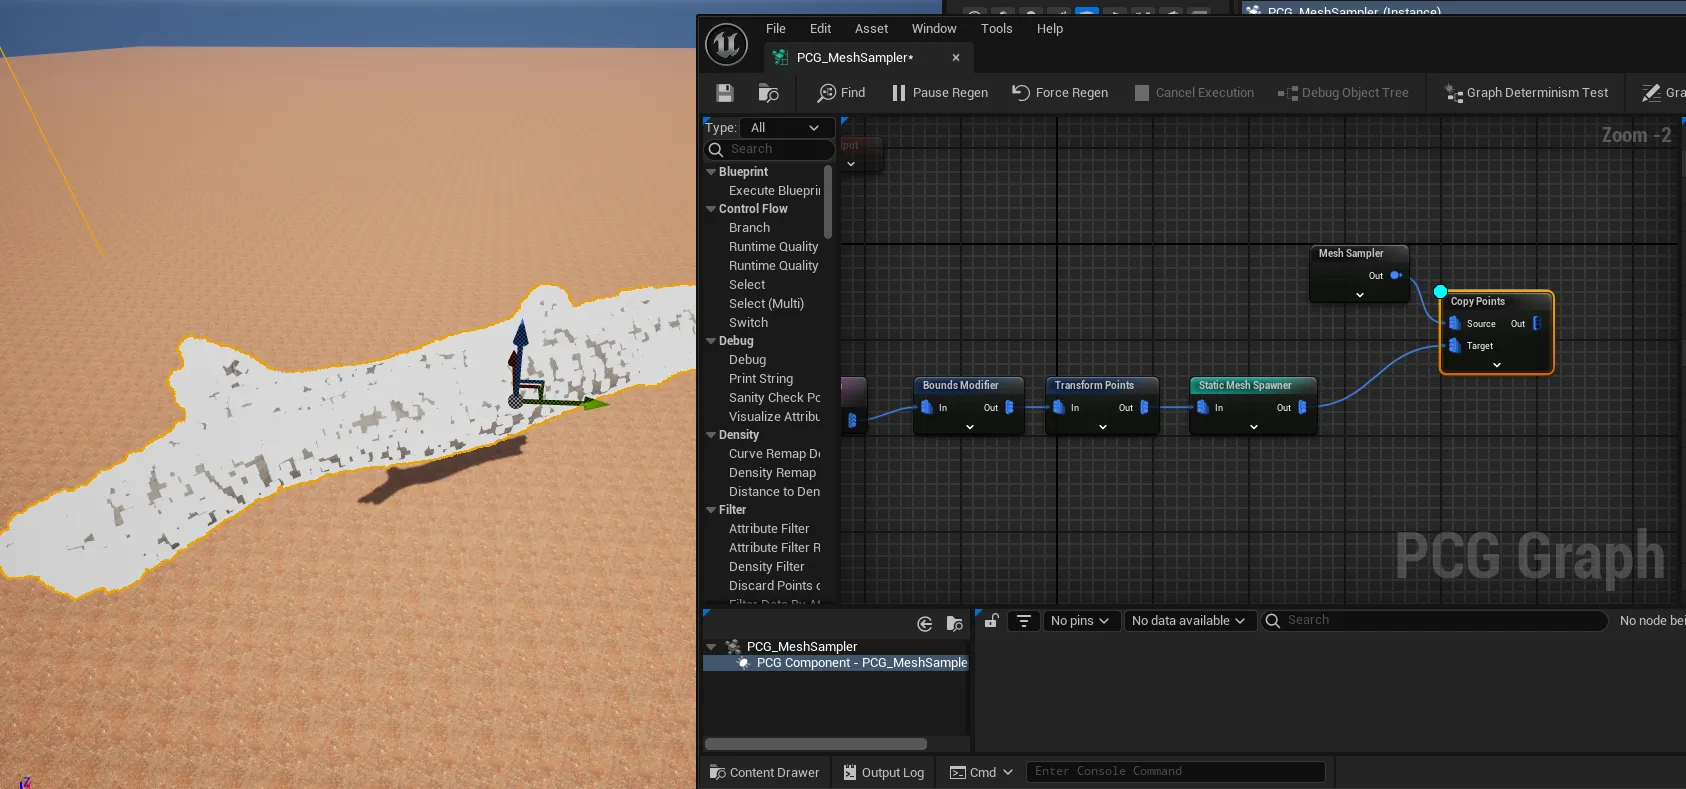The width and height of the screenshot is (1686, 789).
Task: Open the Help menu
Action: click(1050, 29)
